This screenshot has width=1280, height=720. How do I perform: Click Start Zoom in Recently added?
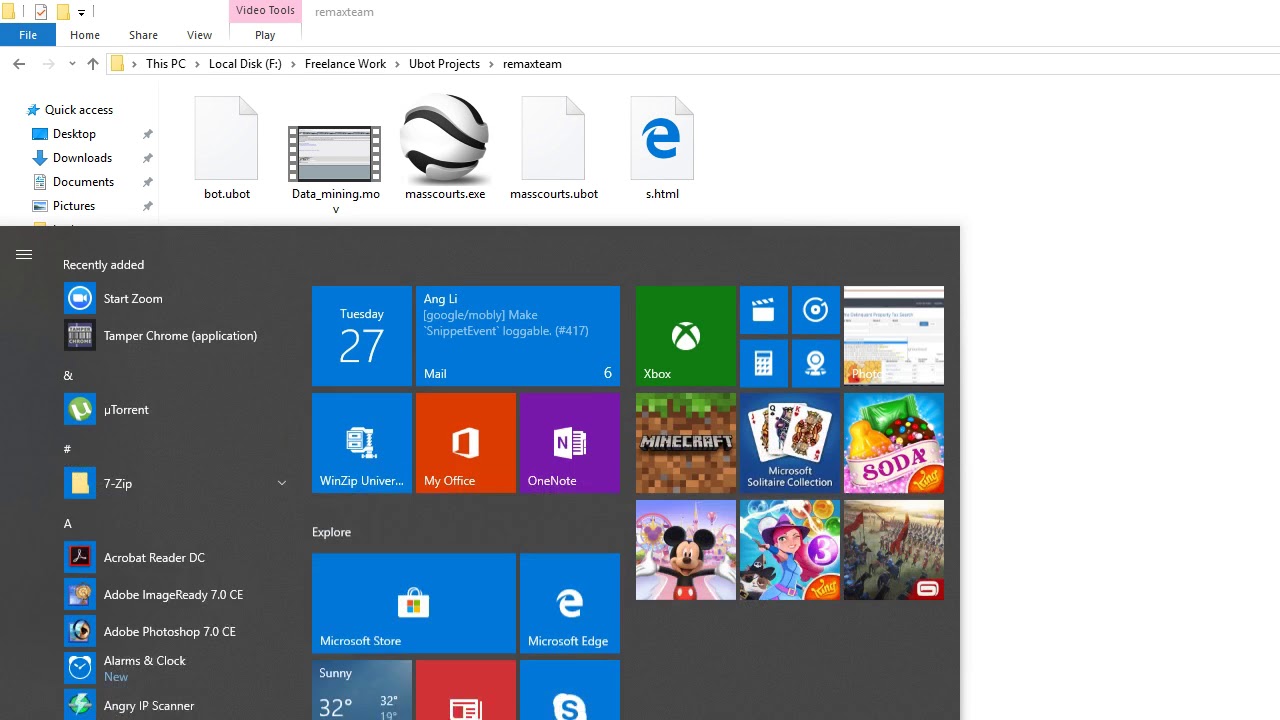pyautogui.click(x=132, y=299)
